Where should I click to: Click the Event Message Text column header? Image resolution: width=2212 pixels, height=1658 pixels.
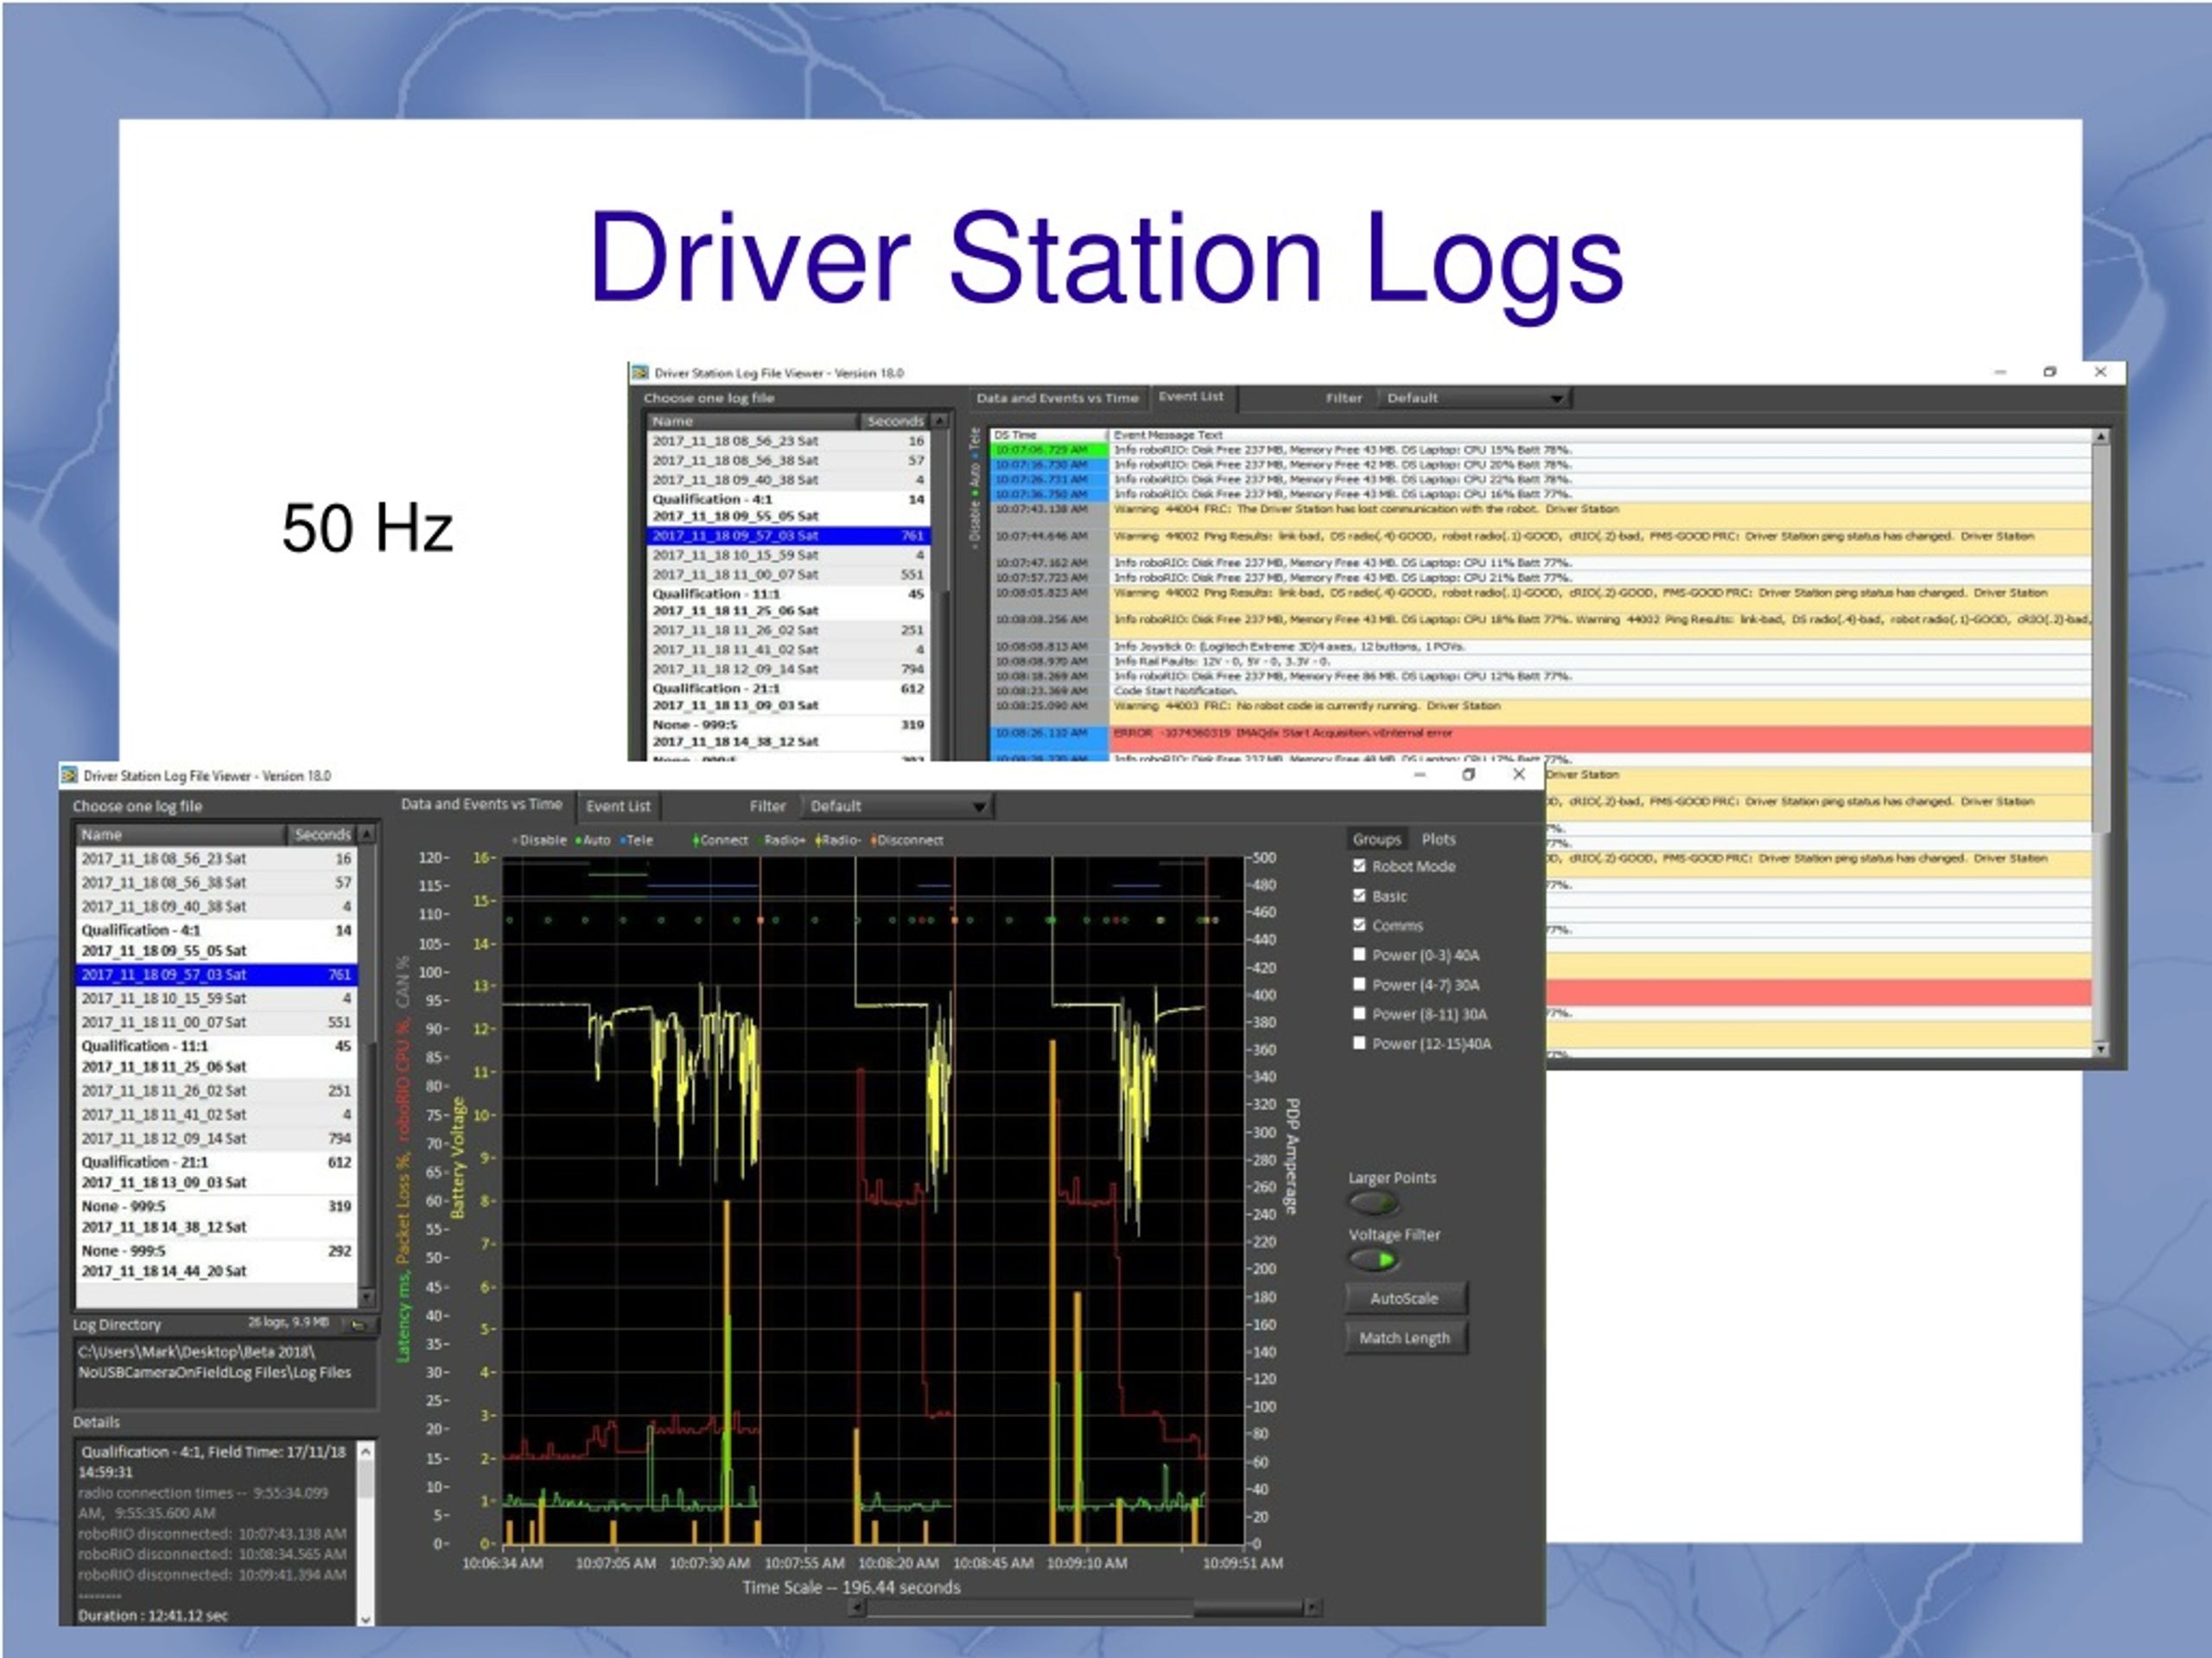pyautogui.click(x=1600, y=435)
